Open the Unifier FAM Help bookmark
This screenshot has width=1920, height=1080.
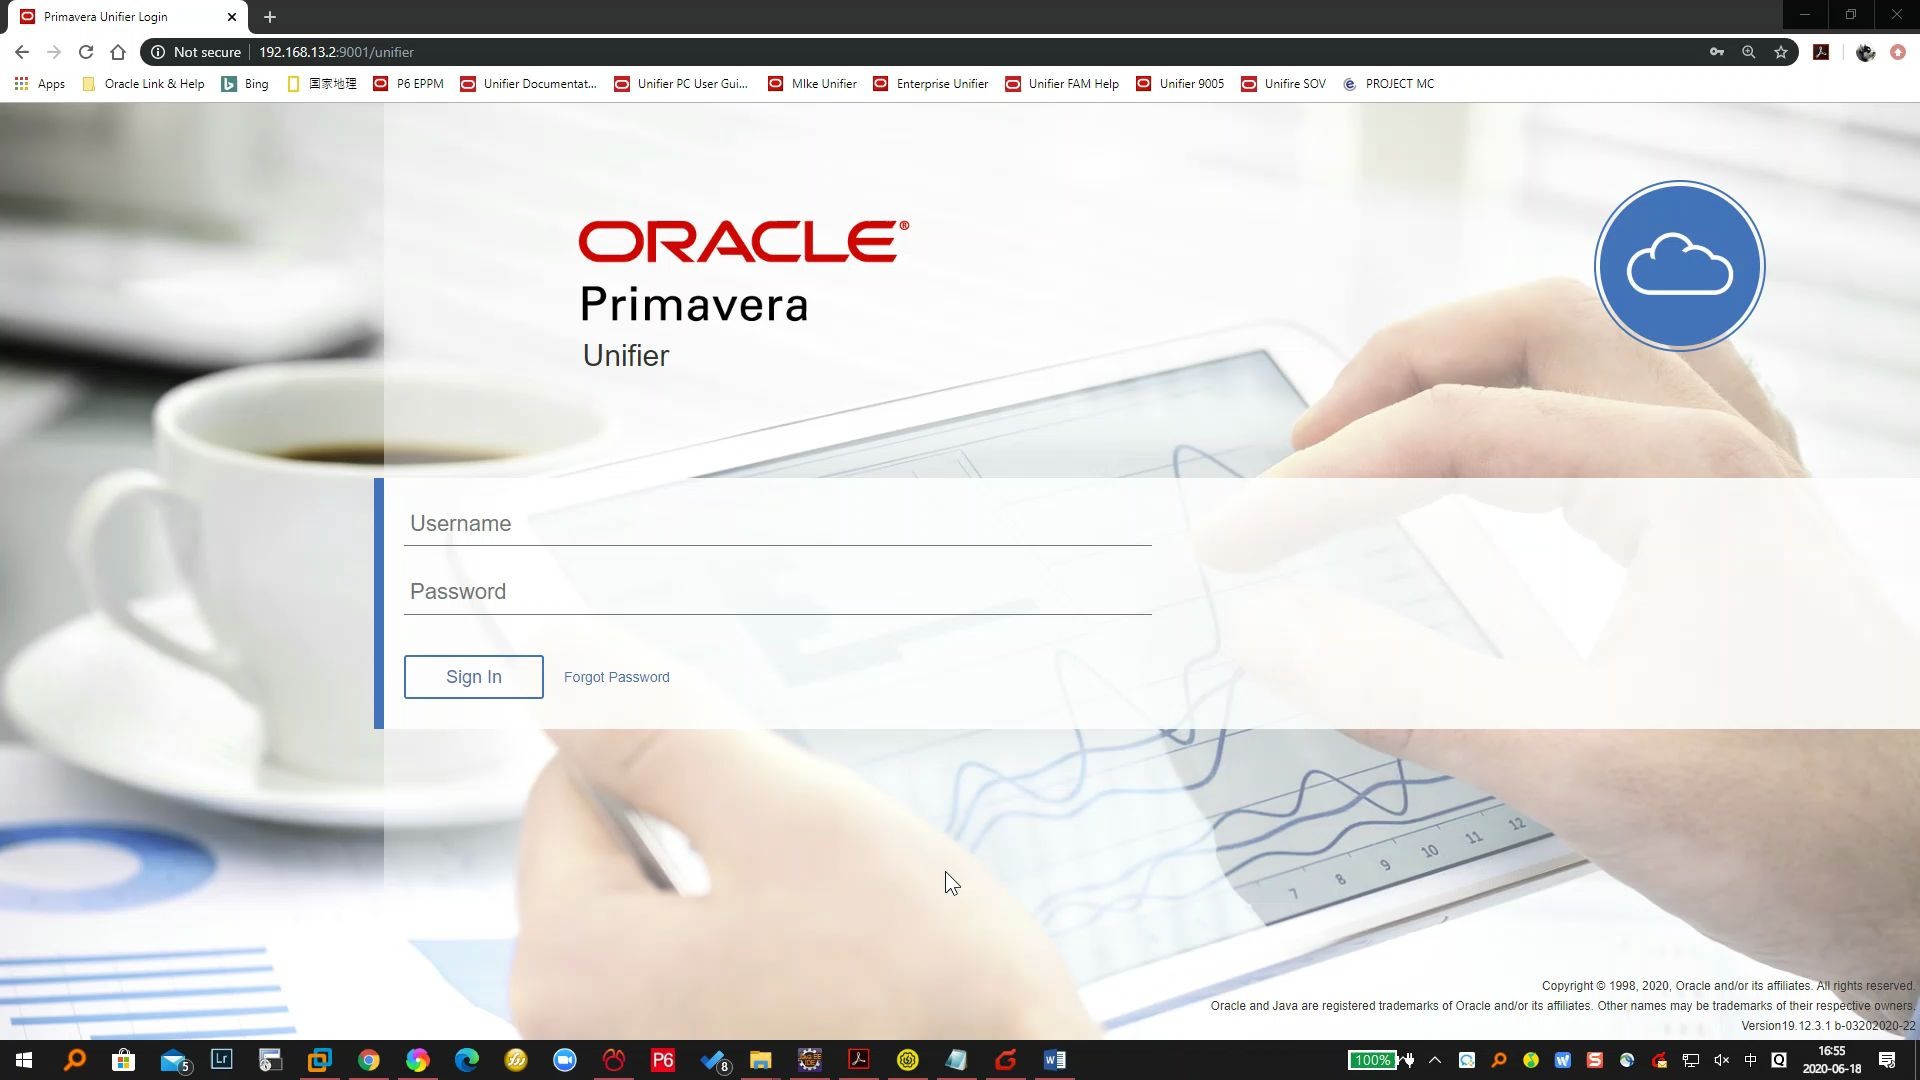[1062, 84]
